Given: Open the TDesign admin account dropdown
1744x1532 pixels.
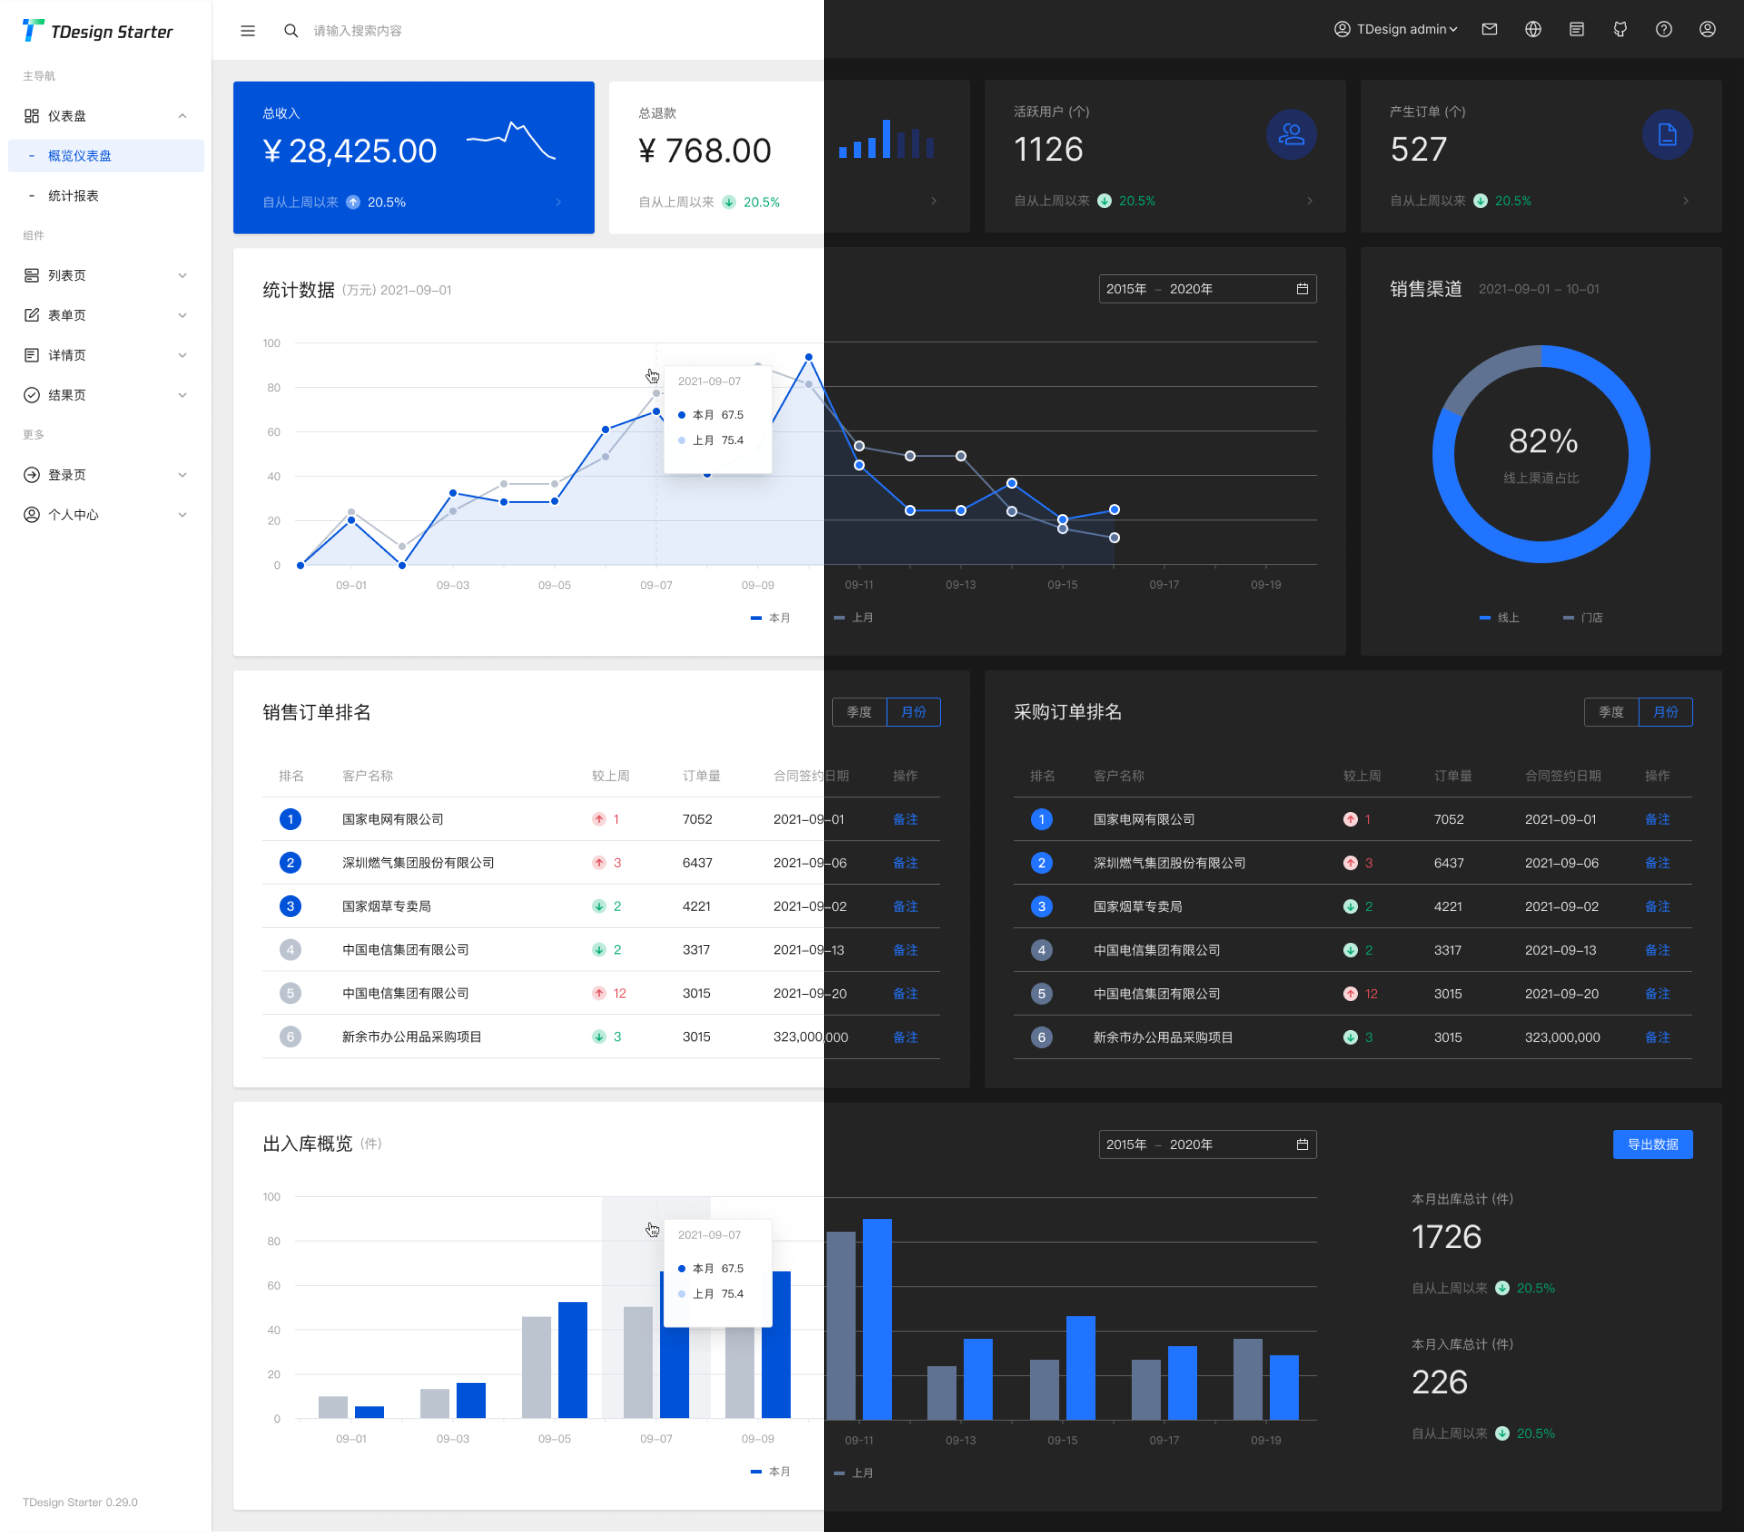Looking at the screenshot, I should 1396,29.
